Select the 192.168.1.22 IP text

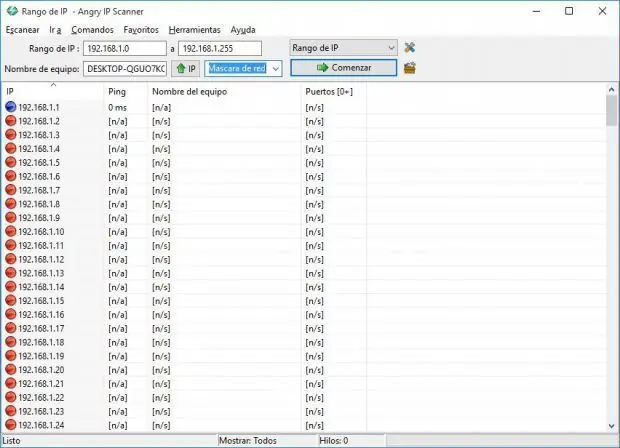point(41,398)
